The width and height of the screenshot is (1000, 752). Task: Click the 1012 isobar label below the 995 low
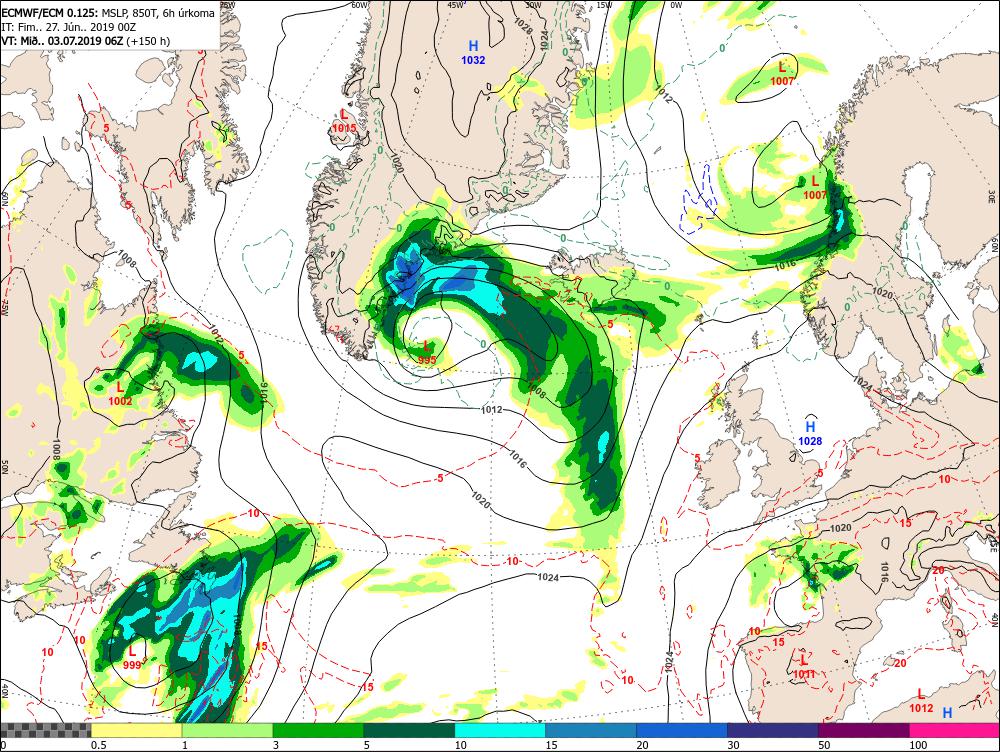point(492,409)
